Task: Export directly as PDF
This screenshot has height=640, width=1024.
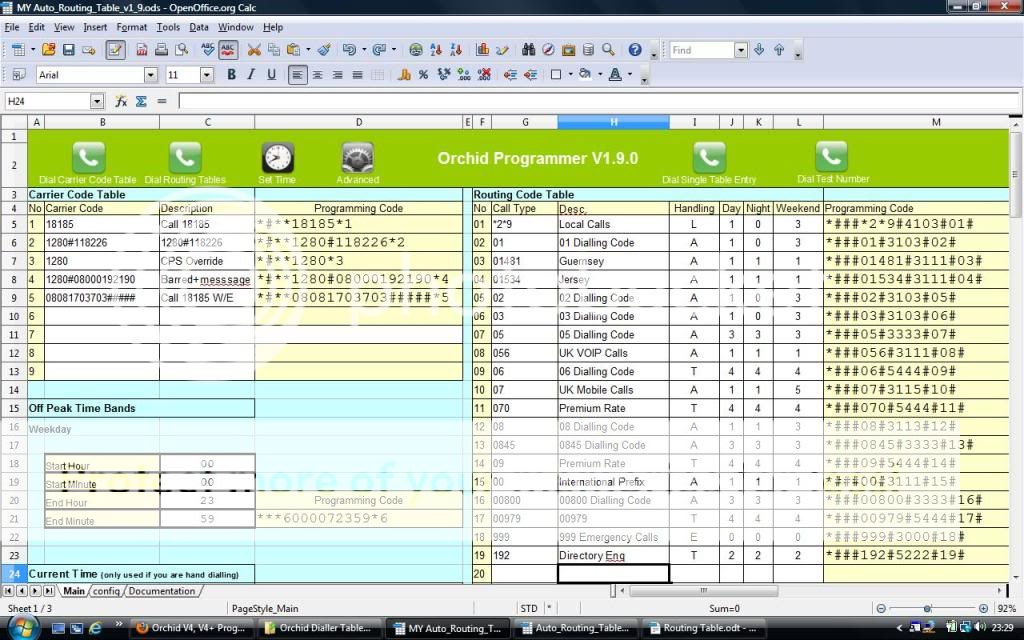Action: [x=141, y=50]
